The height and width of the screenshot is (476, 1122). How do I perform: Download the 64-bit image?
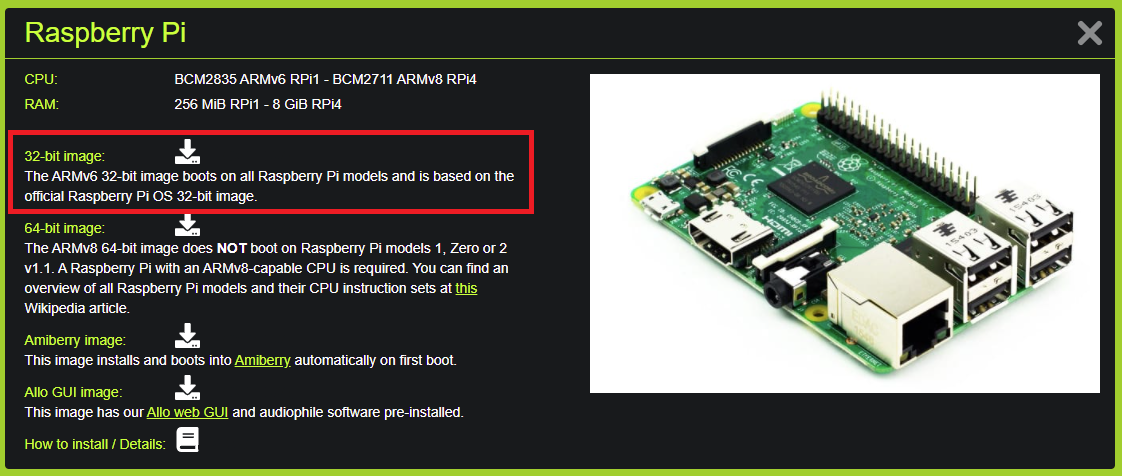pyautogui.click(x=187, y=225)
